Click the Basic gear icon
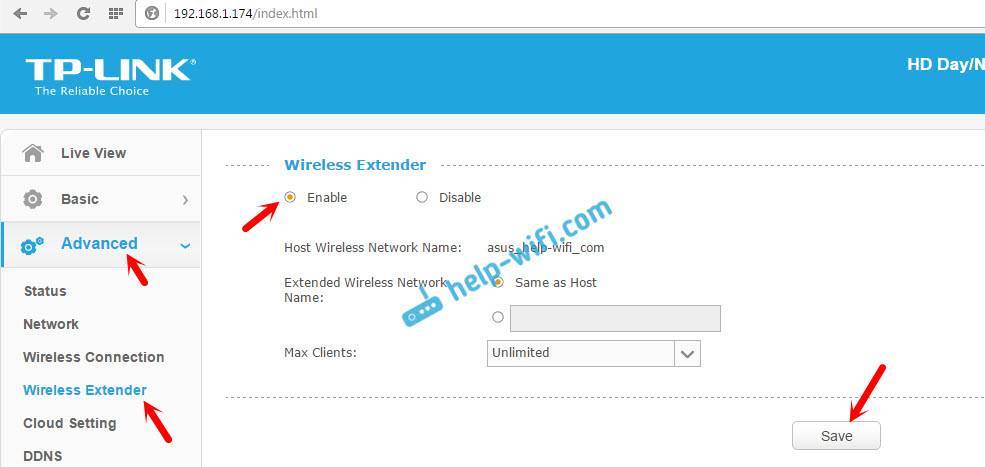The image size is (985, 467). [x=33, y=199]
